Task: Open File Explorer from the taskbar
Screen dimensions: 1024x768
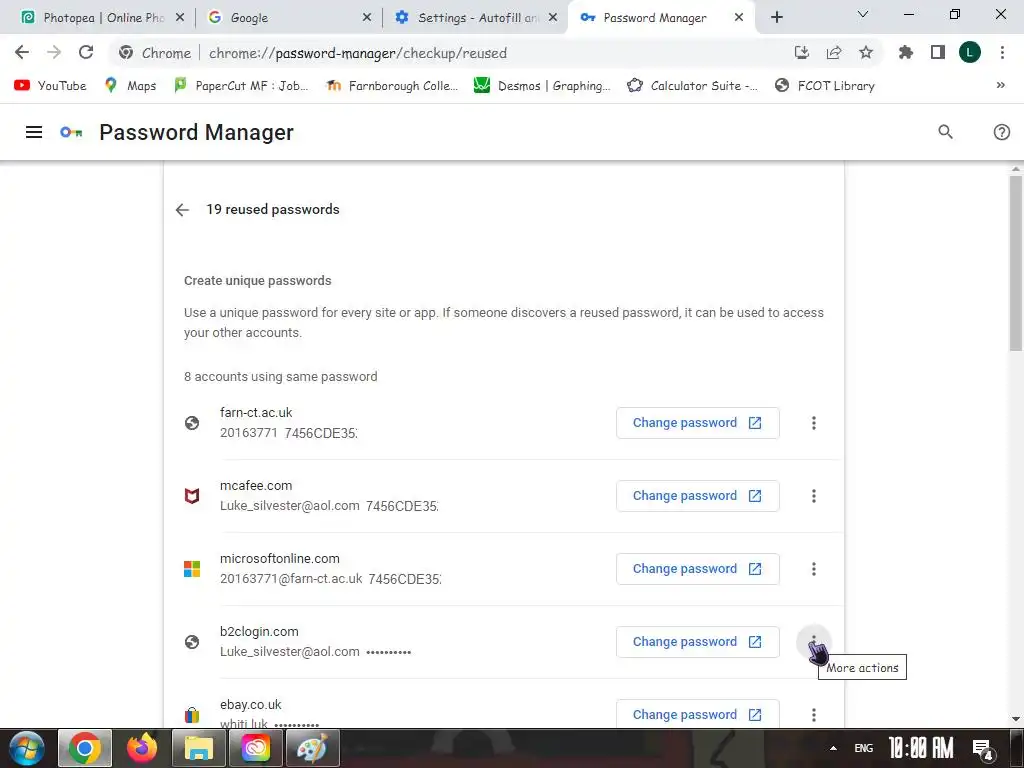Action: [199, 748]
